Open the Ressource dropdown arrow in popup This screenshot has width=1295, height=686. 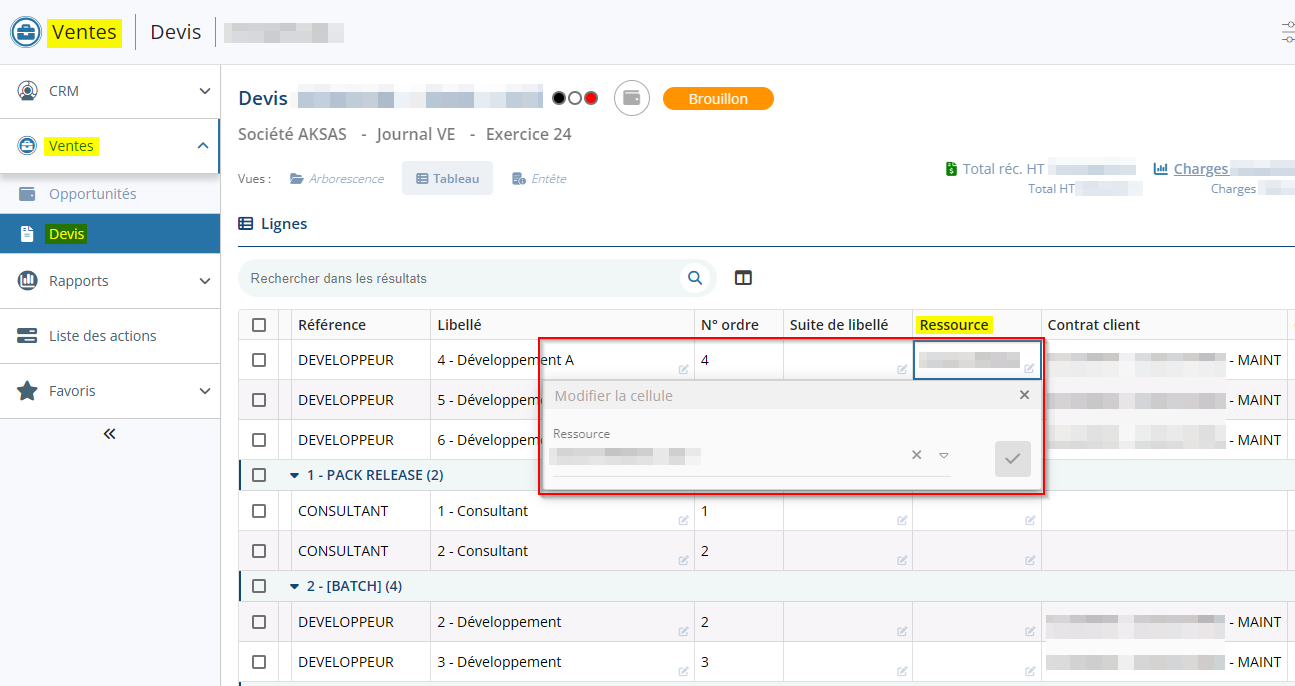click(x=943, y=455)
